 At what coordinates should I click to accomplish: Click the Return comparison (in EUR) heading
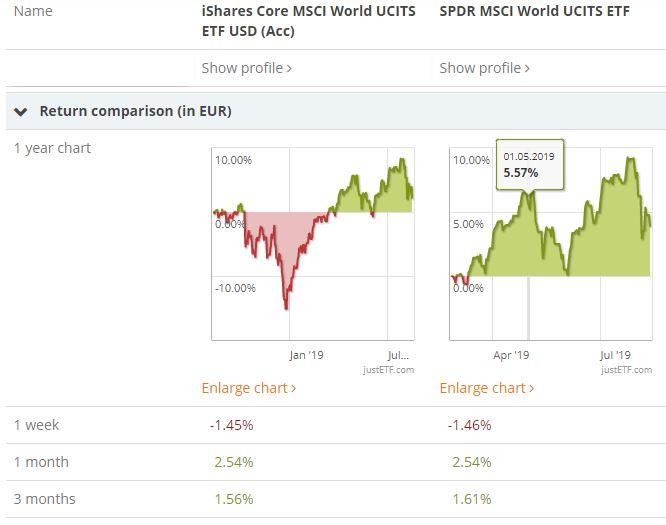135,111
